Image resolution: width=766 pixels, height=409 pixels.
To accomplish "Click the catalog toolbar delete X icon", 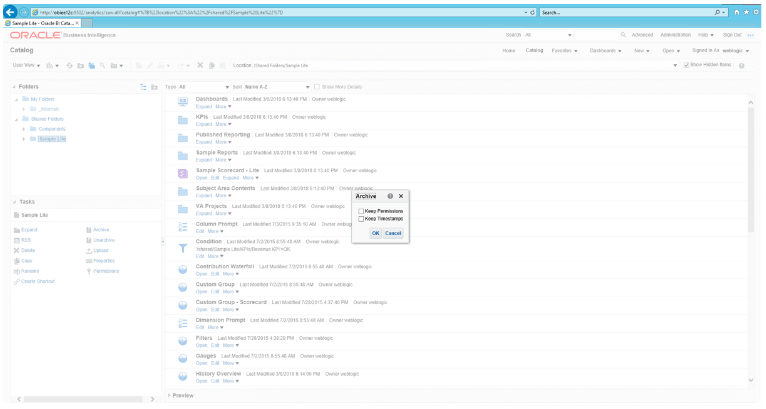I will click(x=200, y=65).
